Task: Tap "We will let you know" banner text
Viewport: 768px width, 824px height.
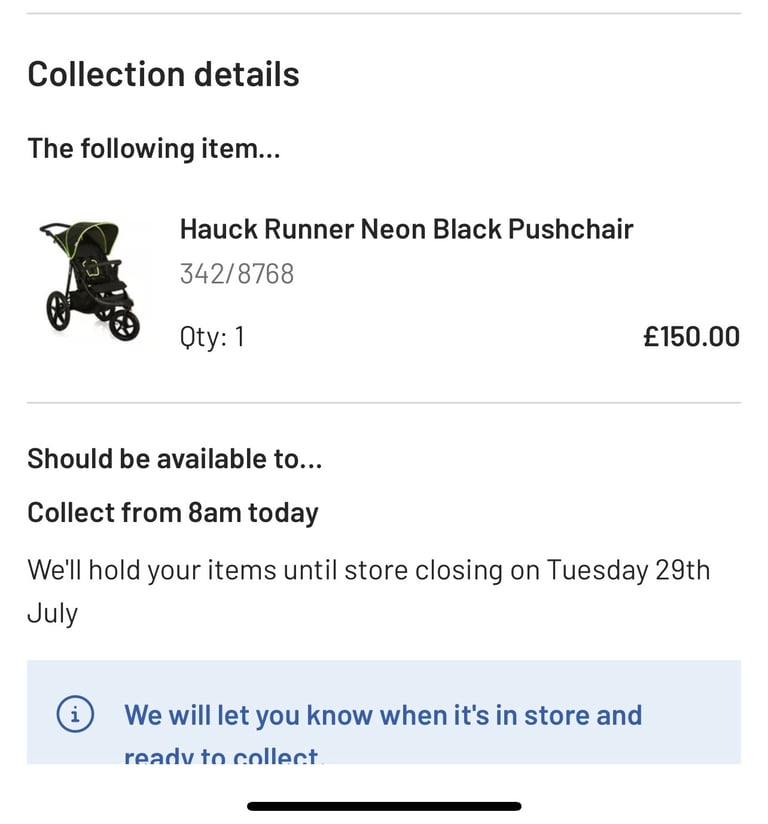Action: [383, 715]
